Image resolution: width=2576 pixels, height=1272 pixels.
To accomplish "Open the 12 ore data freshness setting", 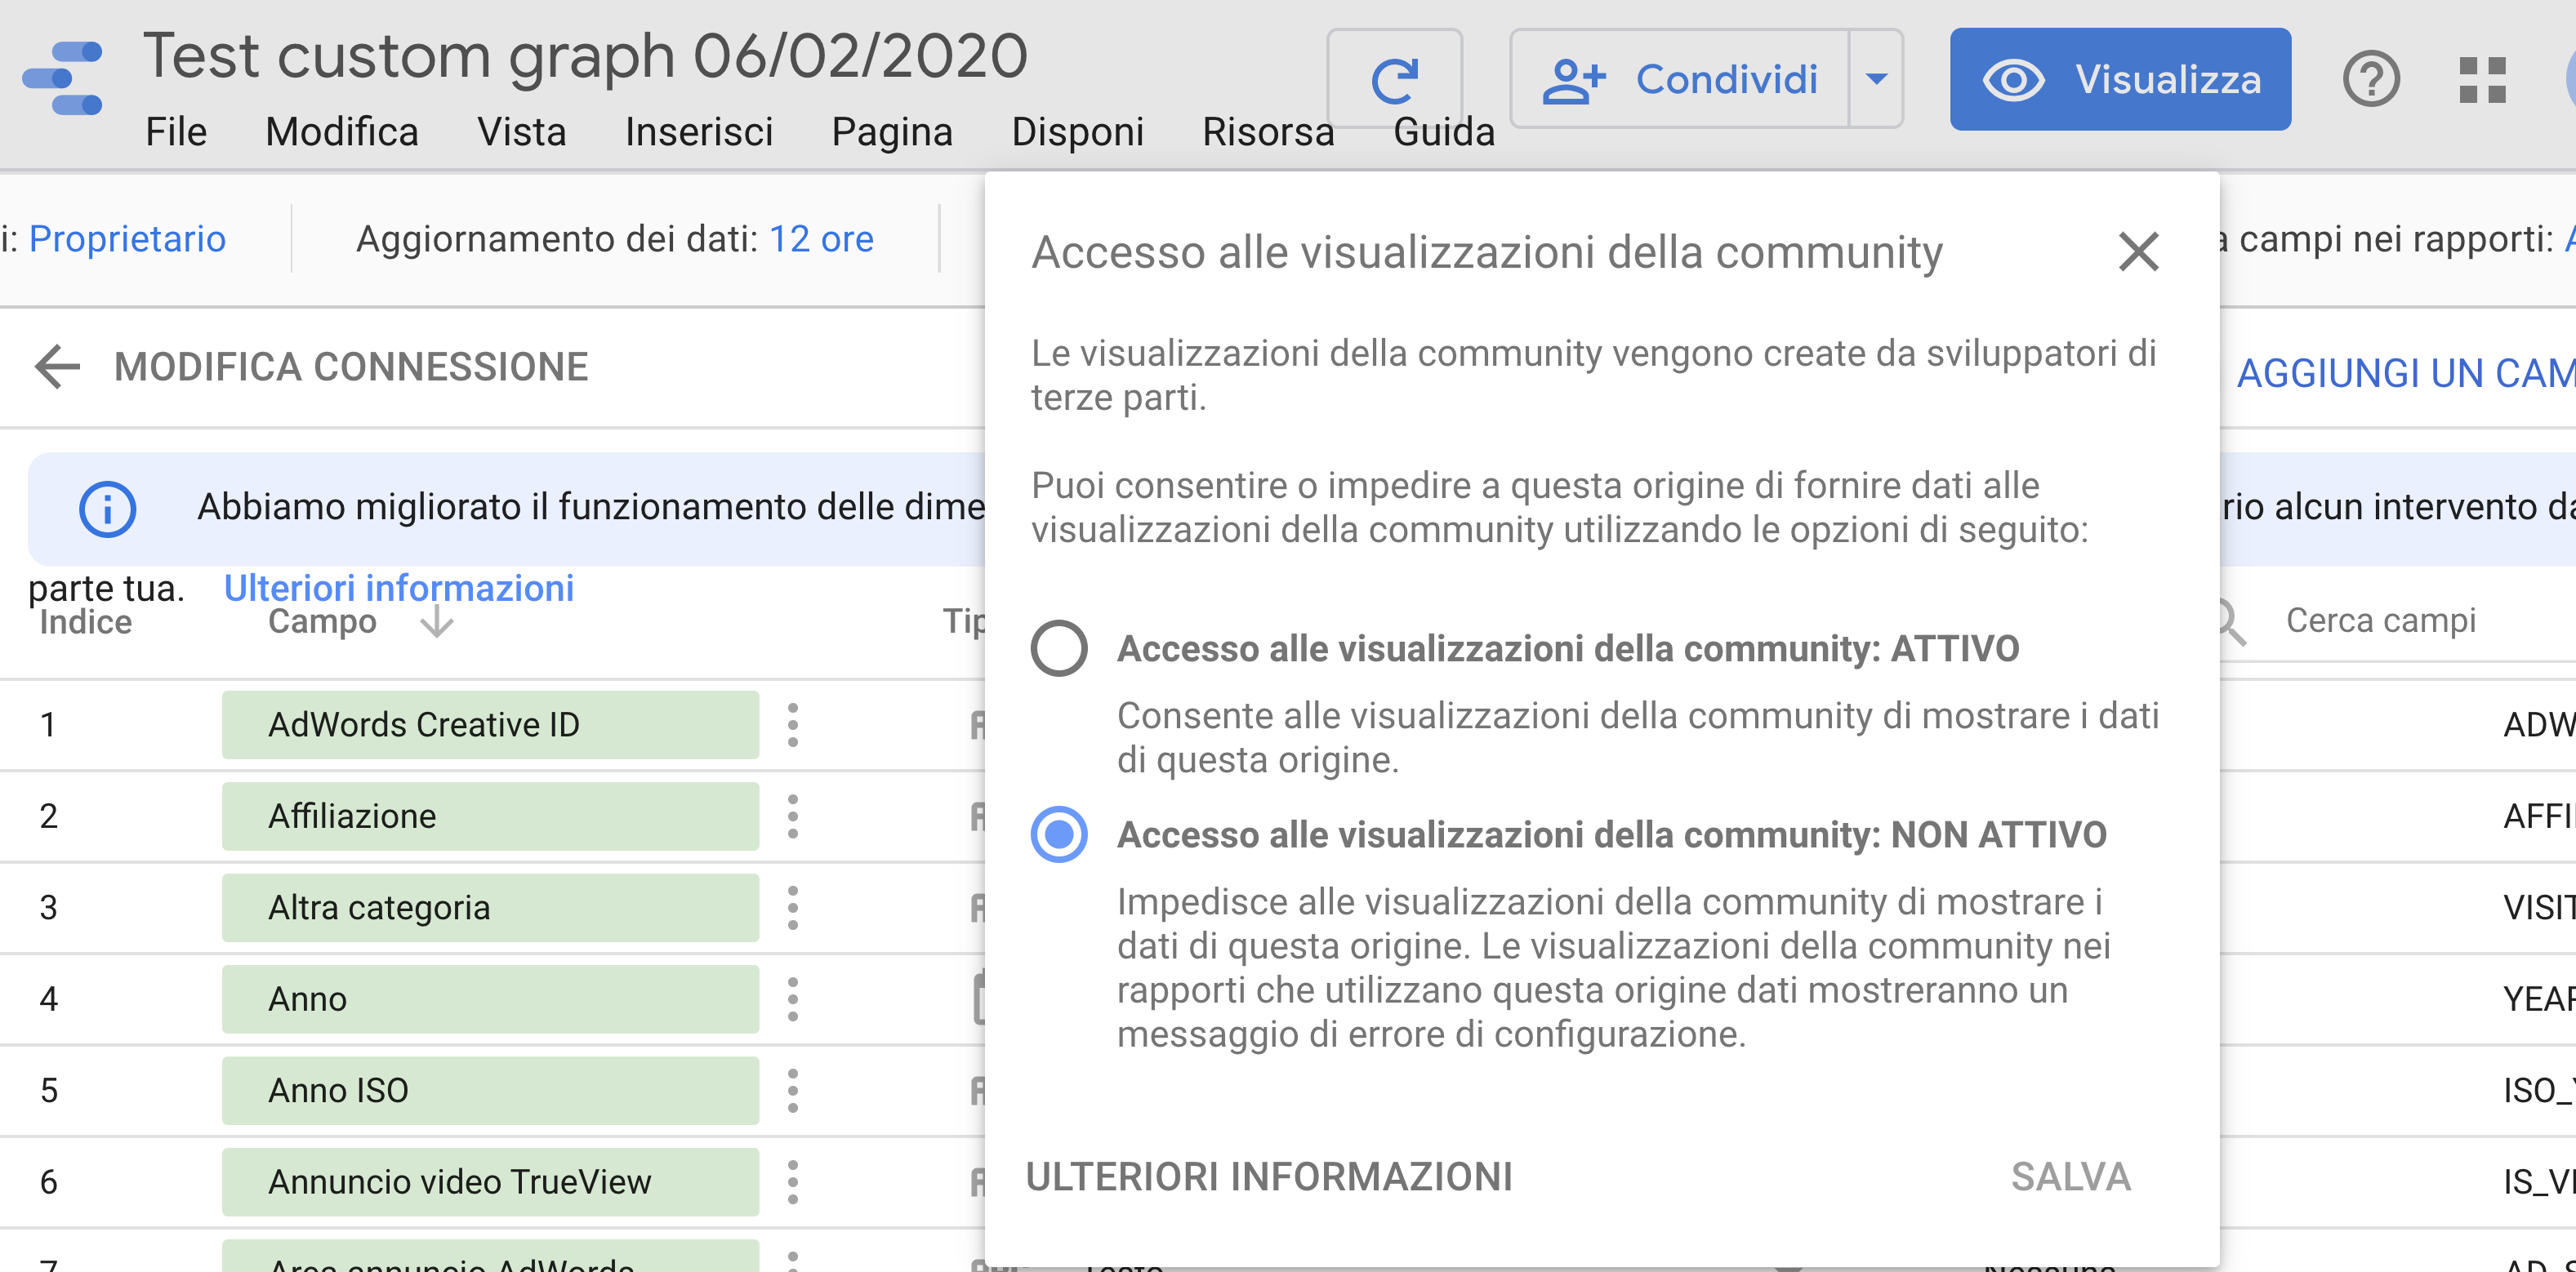I will pos(821,239).
